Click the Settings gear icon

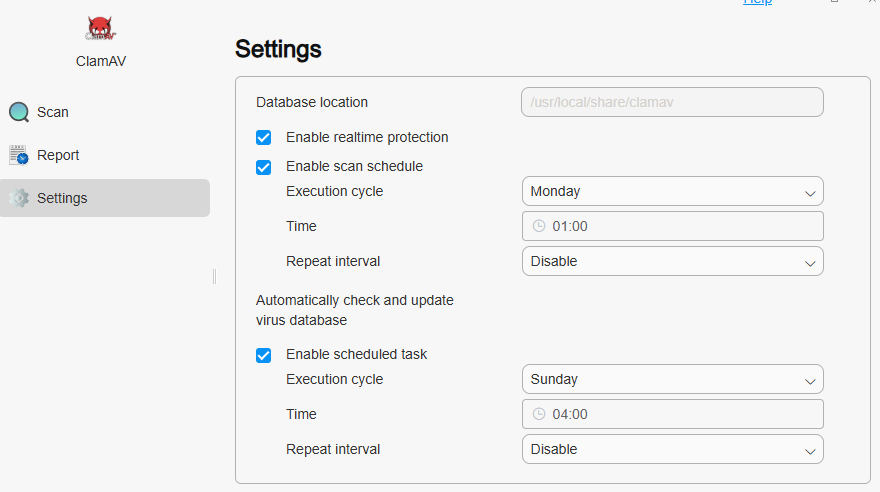[x=19, y=198]
